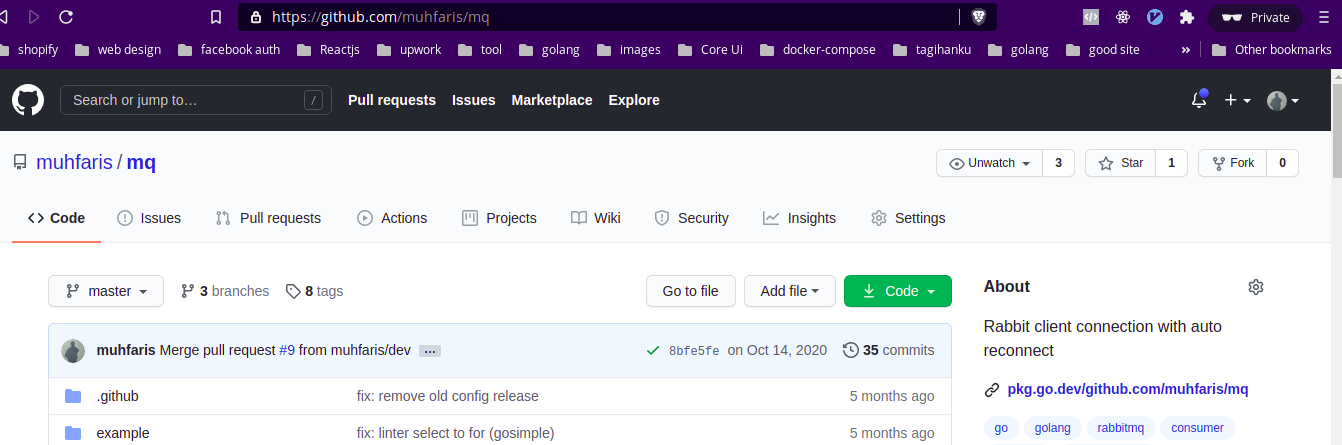The image size is (1342, 445).
Task: Open the Add file dropdown
Action: pyautogui.click(x=790, y=291)
